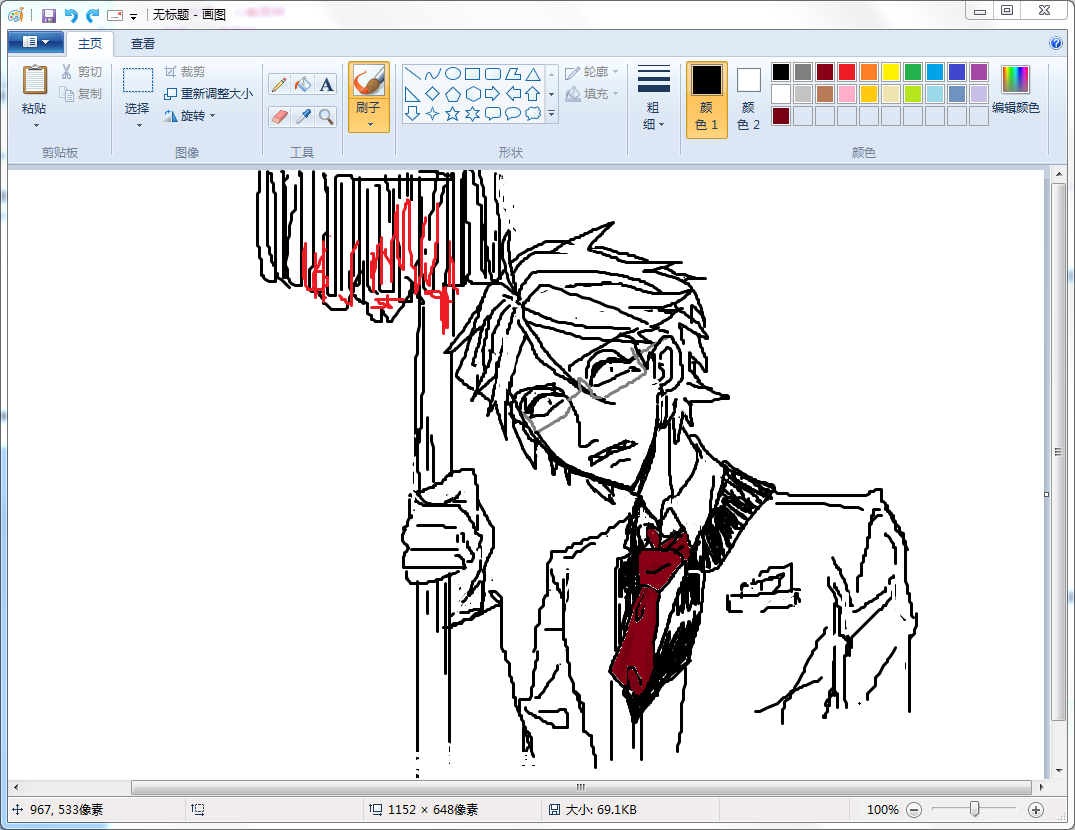
Task: Expand the 粘贴 paste options arrow
Action: [35, 125]
